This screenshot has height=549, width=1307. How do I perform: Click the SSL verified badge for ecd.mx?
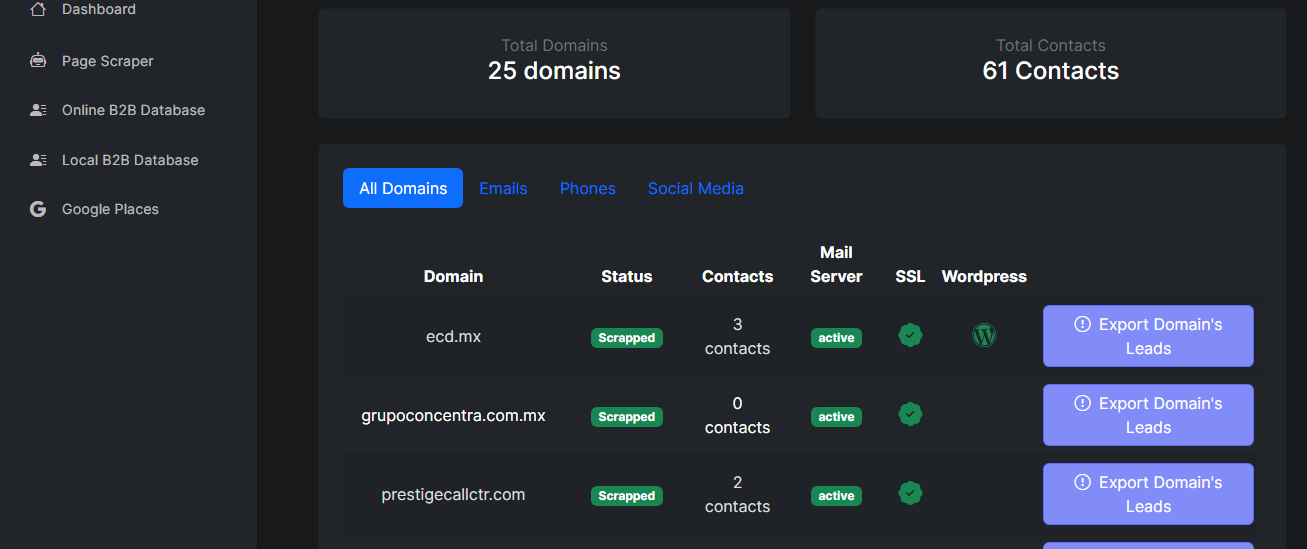point(910,335)
